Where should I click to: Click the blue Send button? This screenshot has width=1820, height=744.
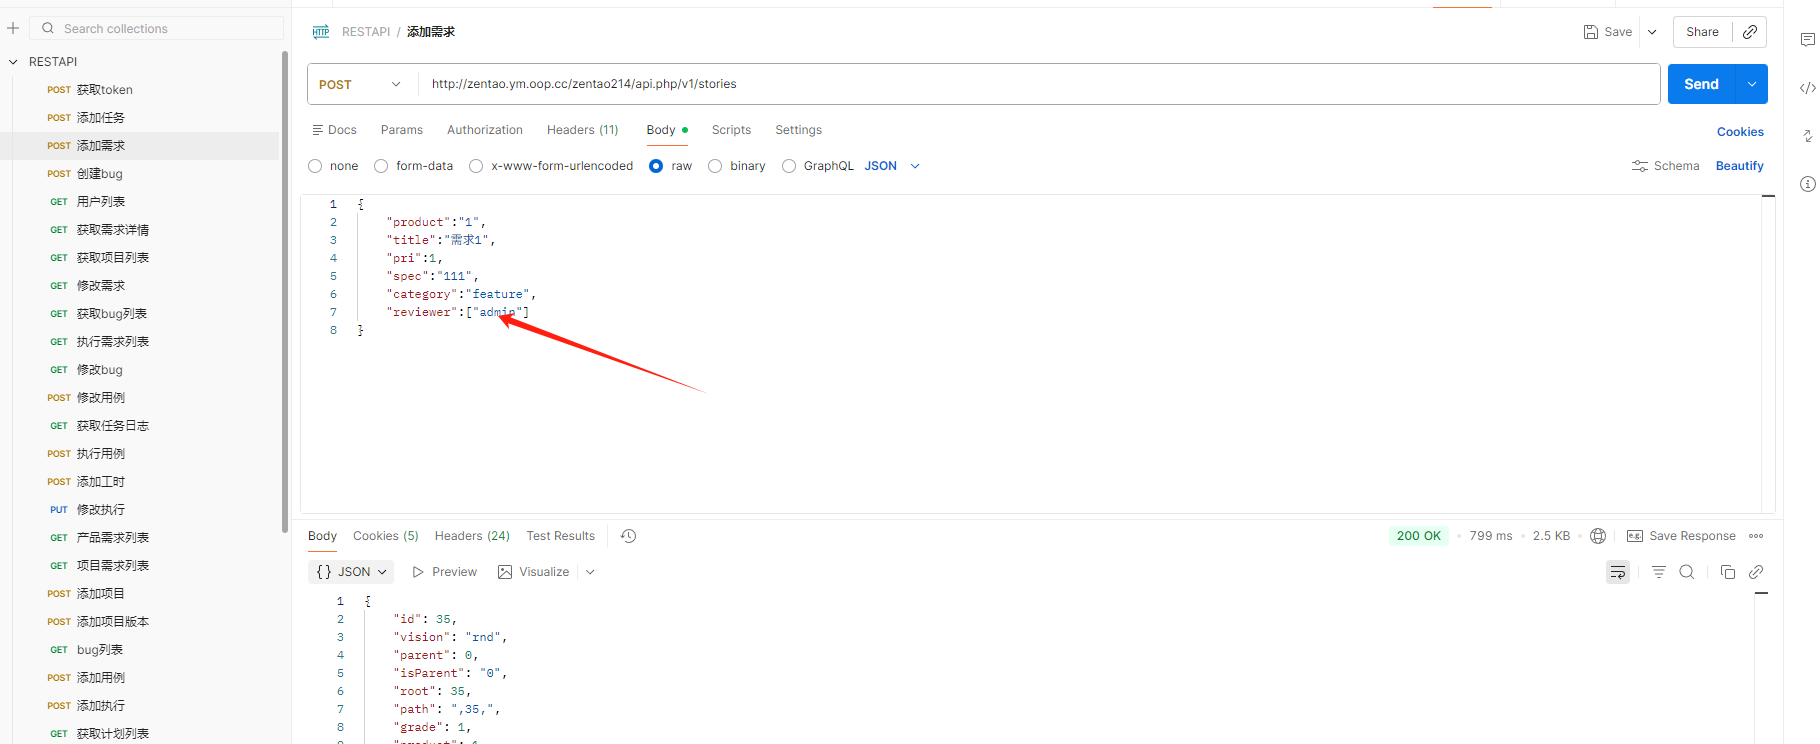[1702, 84]
